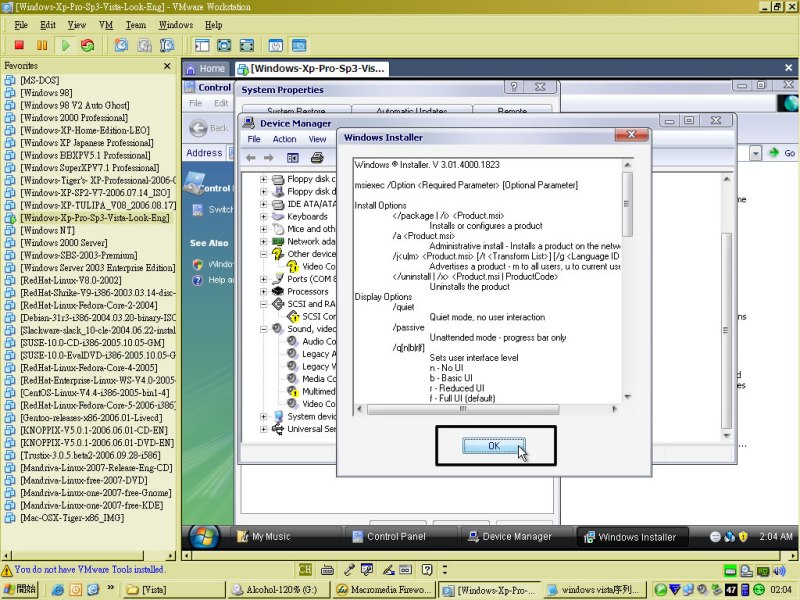The image size is (800, 600).
Task: Open the VM menu in VMware
Action: pos(106,25)
